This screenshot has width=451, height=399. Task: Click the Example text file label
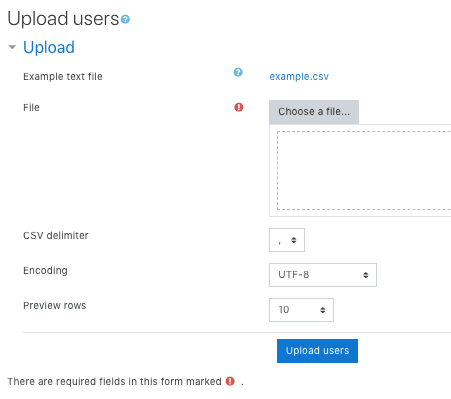(x=63, y=76)
